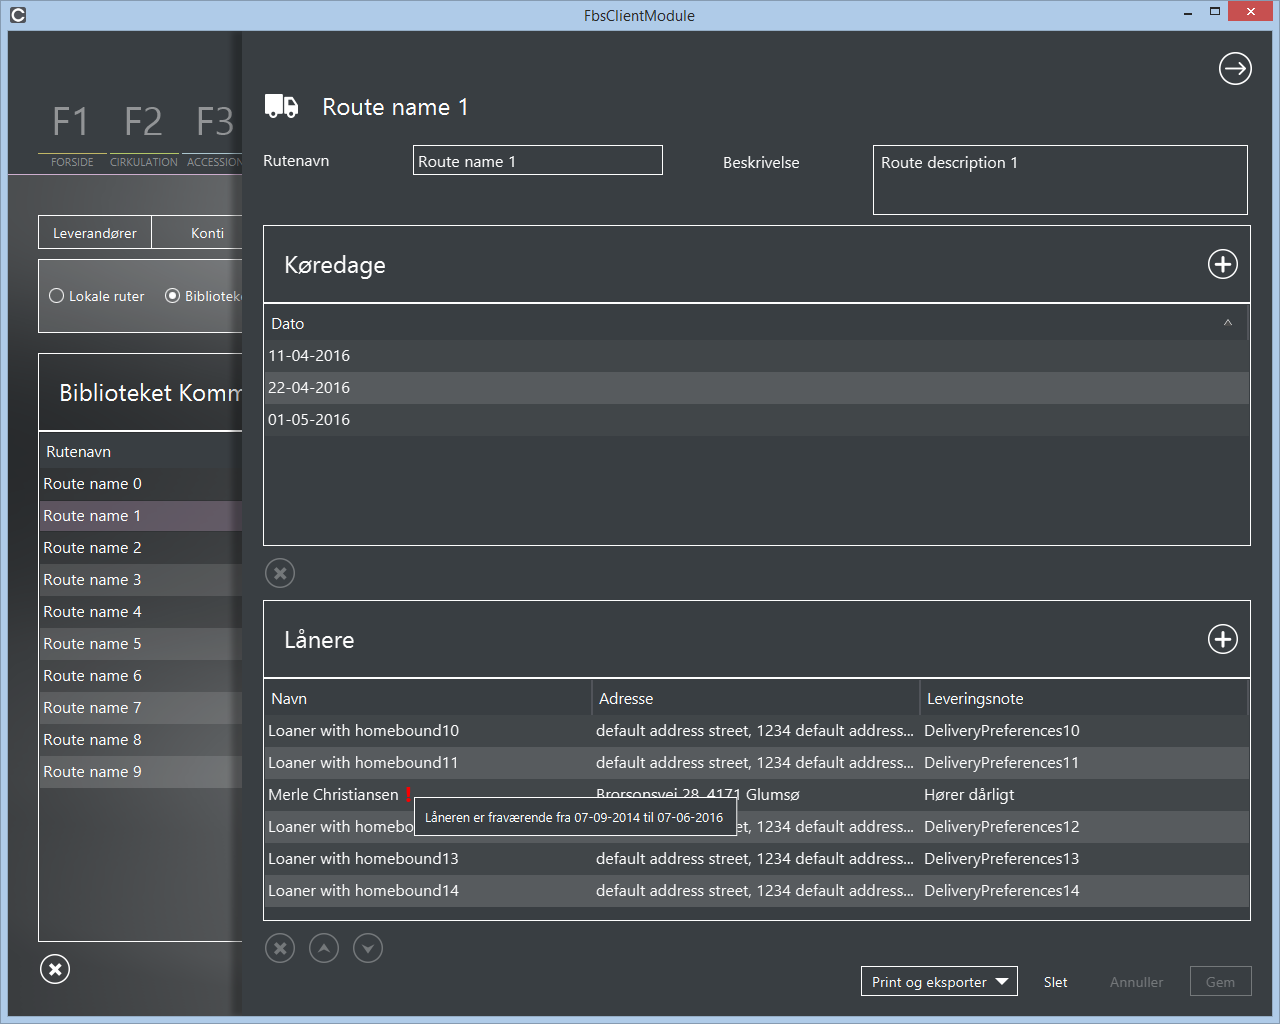Click the Adresse column header

click(x=756, y=698)
